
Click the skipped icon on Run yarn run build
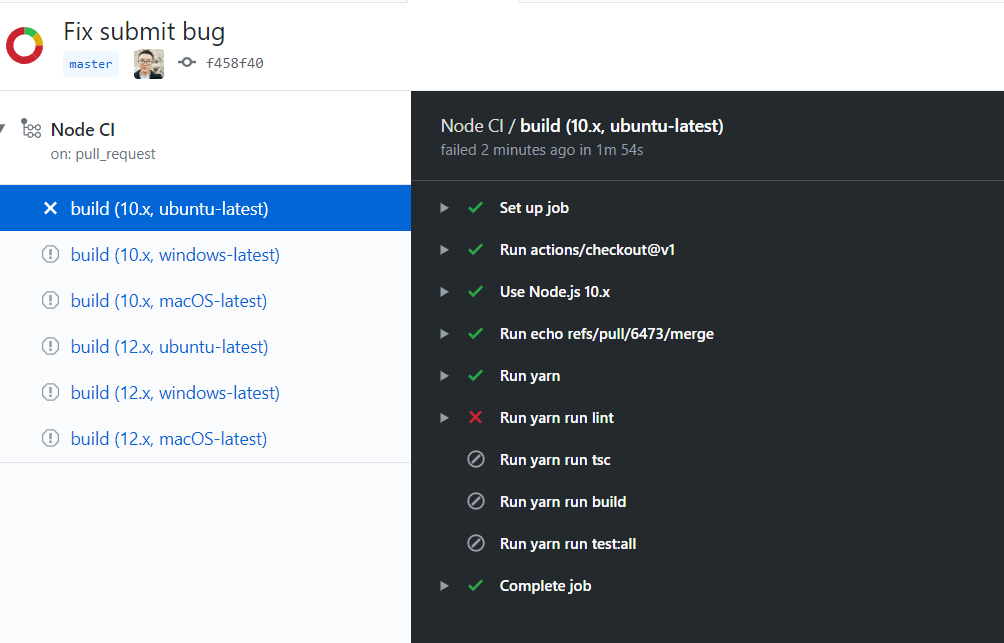pos(476,501)
